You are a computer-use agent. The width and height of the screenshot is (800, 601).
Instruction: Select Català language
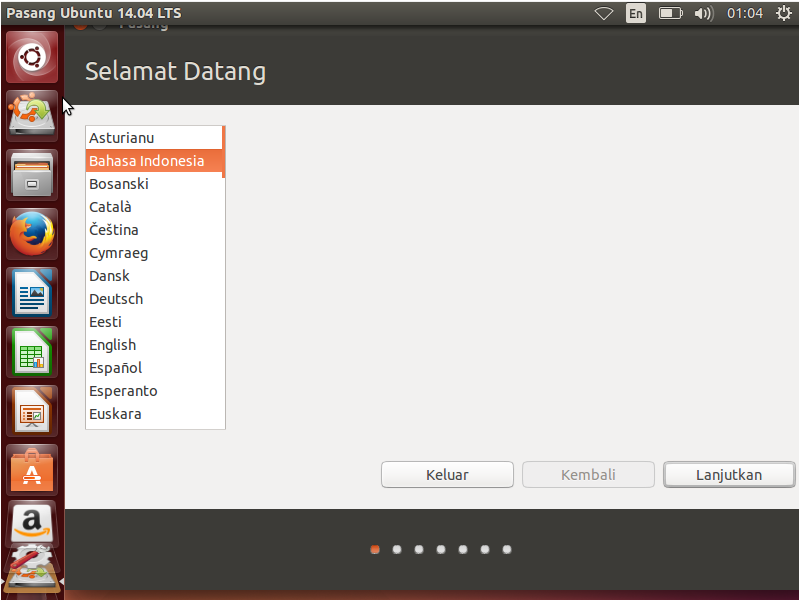click(154, 207)
